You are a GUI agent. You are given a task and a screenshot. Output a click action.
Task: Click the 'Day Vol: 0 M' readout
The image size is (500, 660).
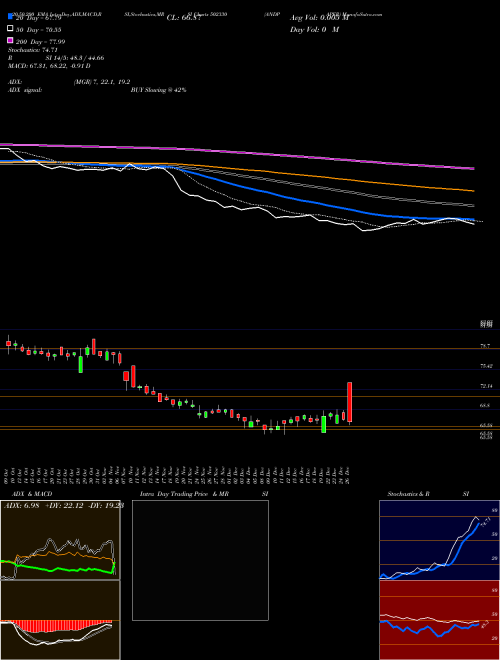coord(314,29)
